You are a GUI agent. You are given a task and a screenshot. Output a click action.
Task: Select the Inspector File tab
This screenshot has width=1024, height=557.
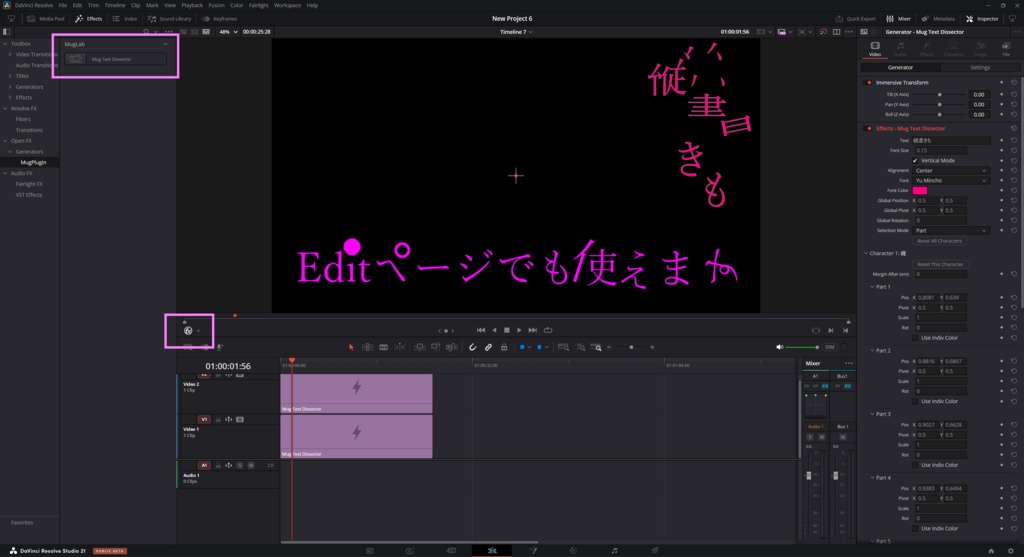pos(1006,49)
